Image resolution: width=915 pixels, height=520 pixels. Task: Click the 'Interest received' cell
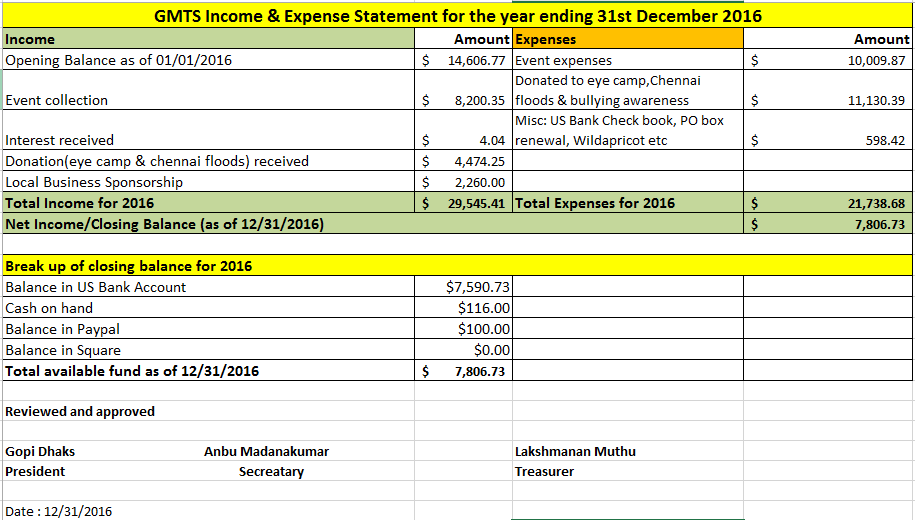tap(208, 130)
